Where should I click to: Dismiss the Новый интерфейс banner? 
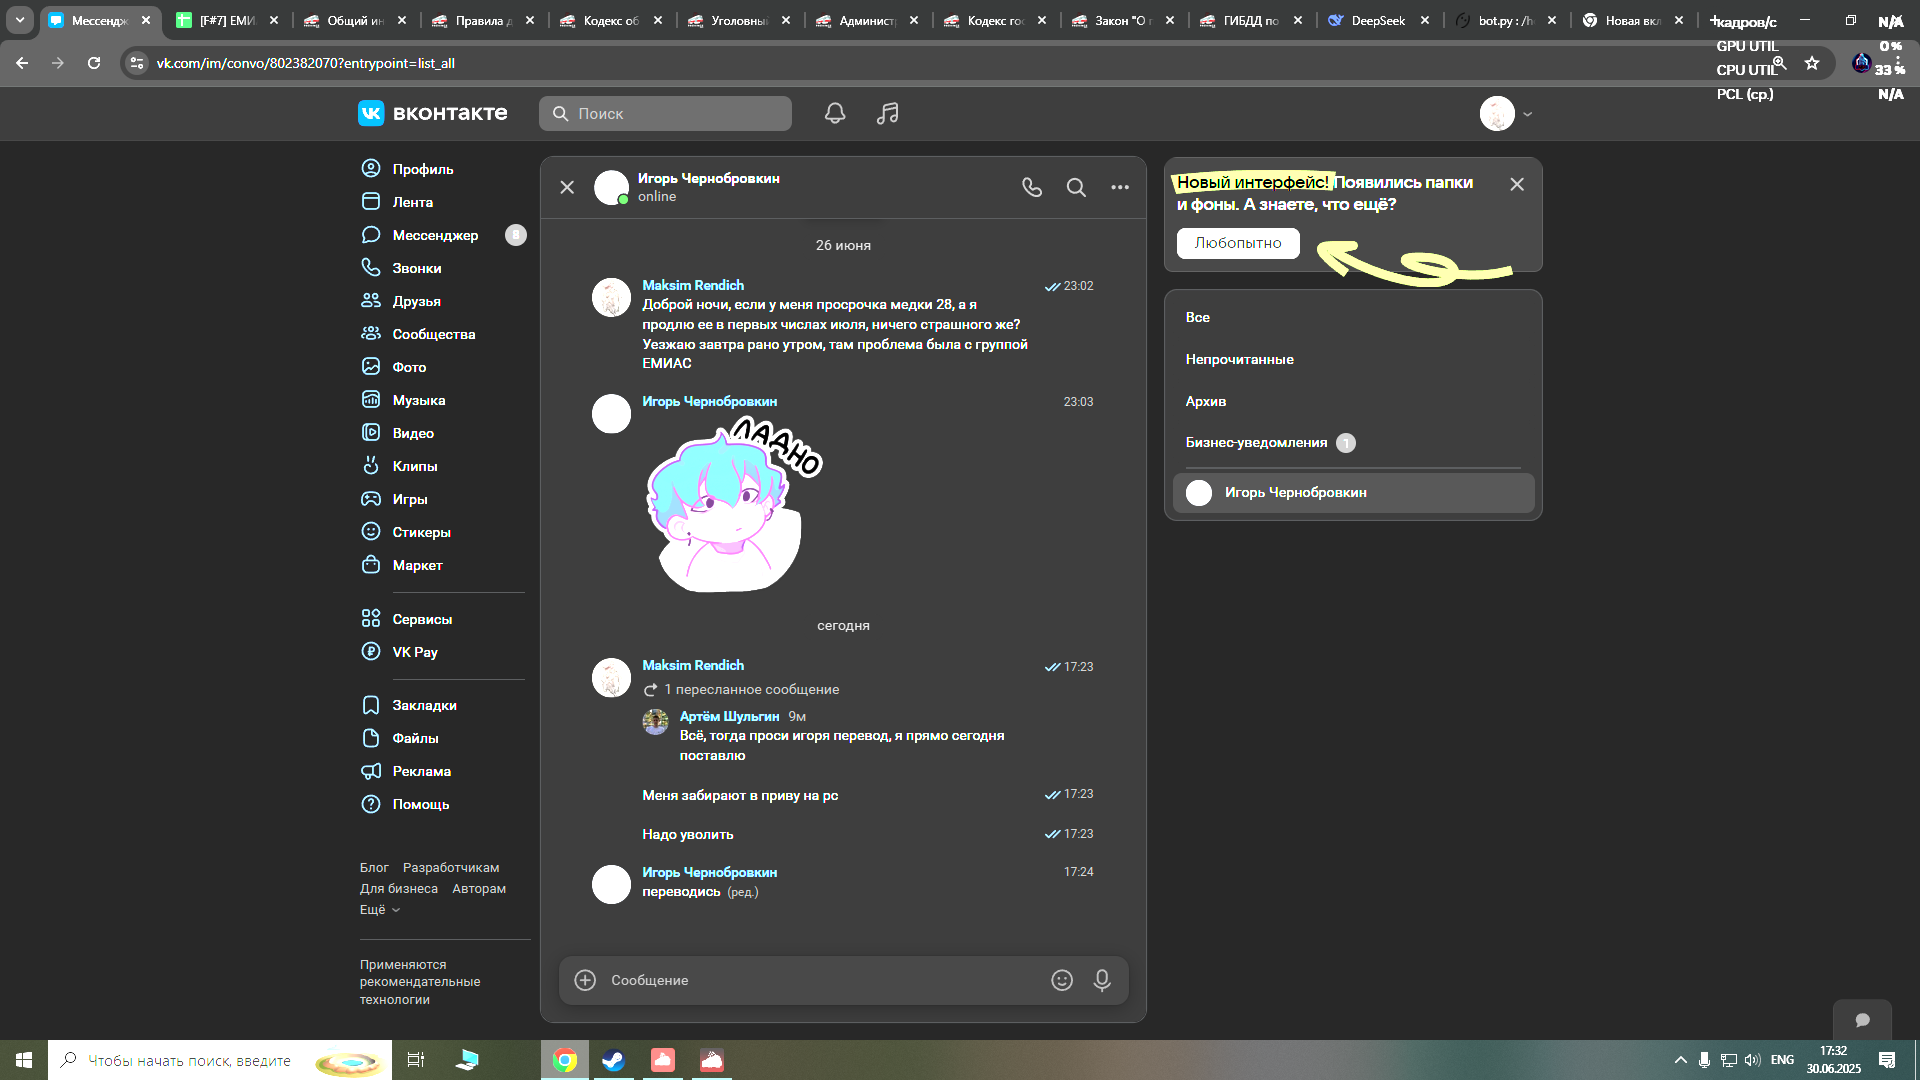point(1517,184)
